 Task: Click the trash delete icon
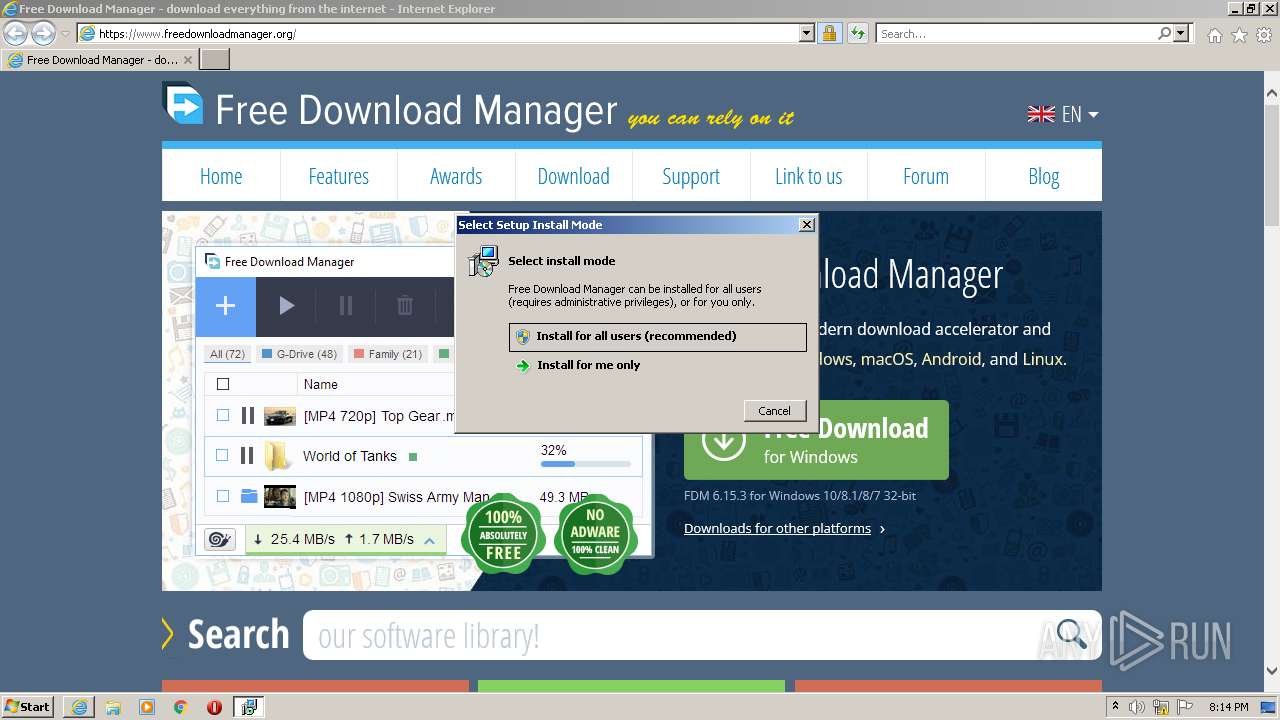(x=404, y=306)
